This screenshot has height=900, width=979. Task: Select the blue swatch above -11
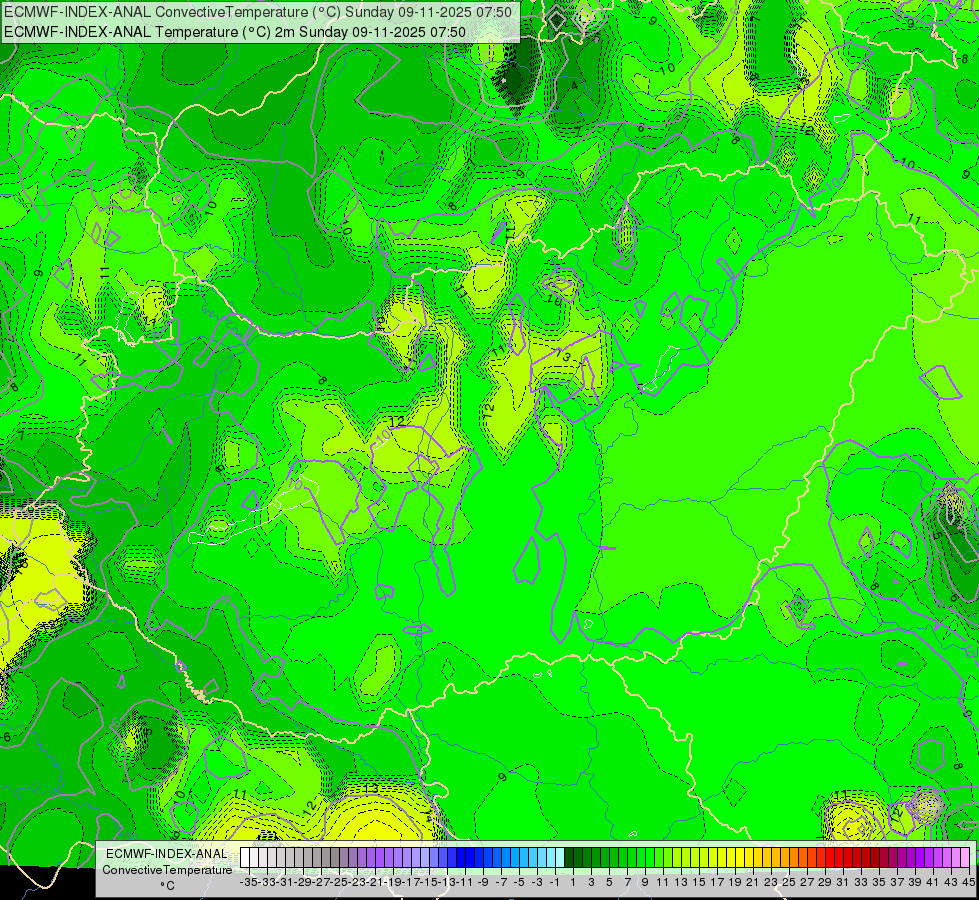[x=461, y=858]
